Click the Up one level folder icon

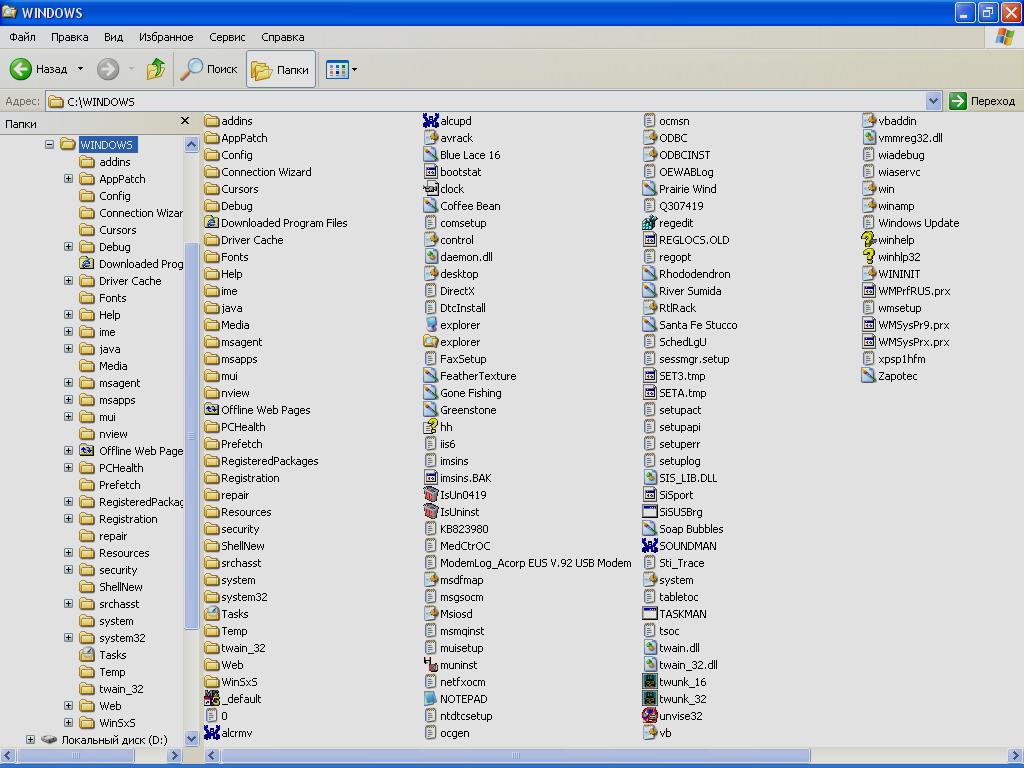(x=156, y=69)
